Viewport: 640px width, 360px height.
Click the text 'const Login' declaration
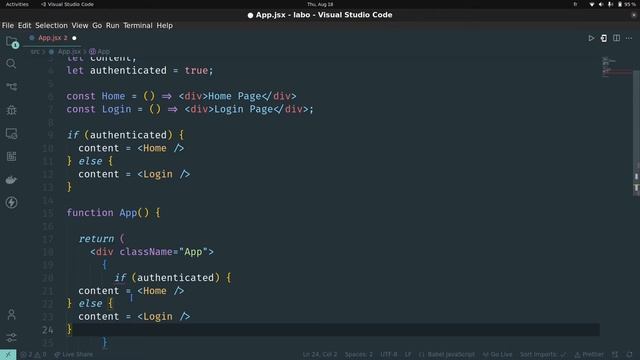coord(99,109)
